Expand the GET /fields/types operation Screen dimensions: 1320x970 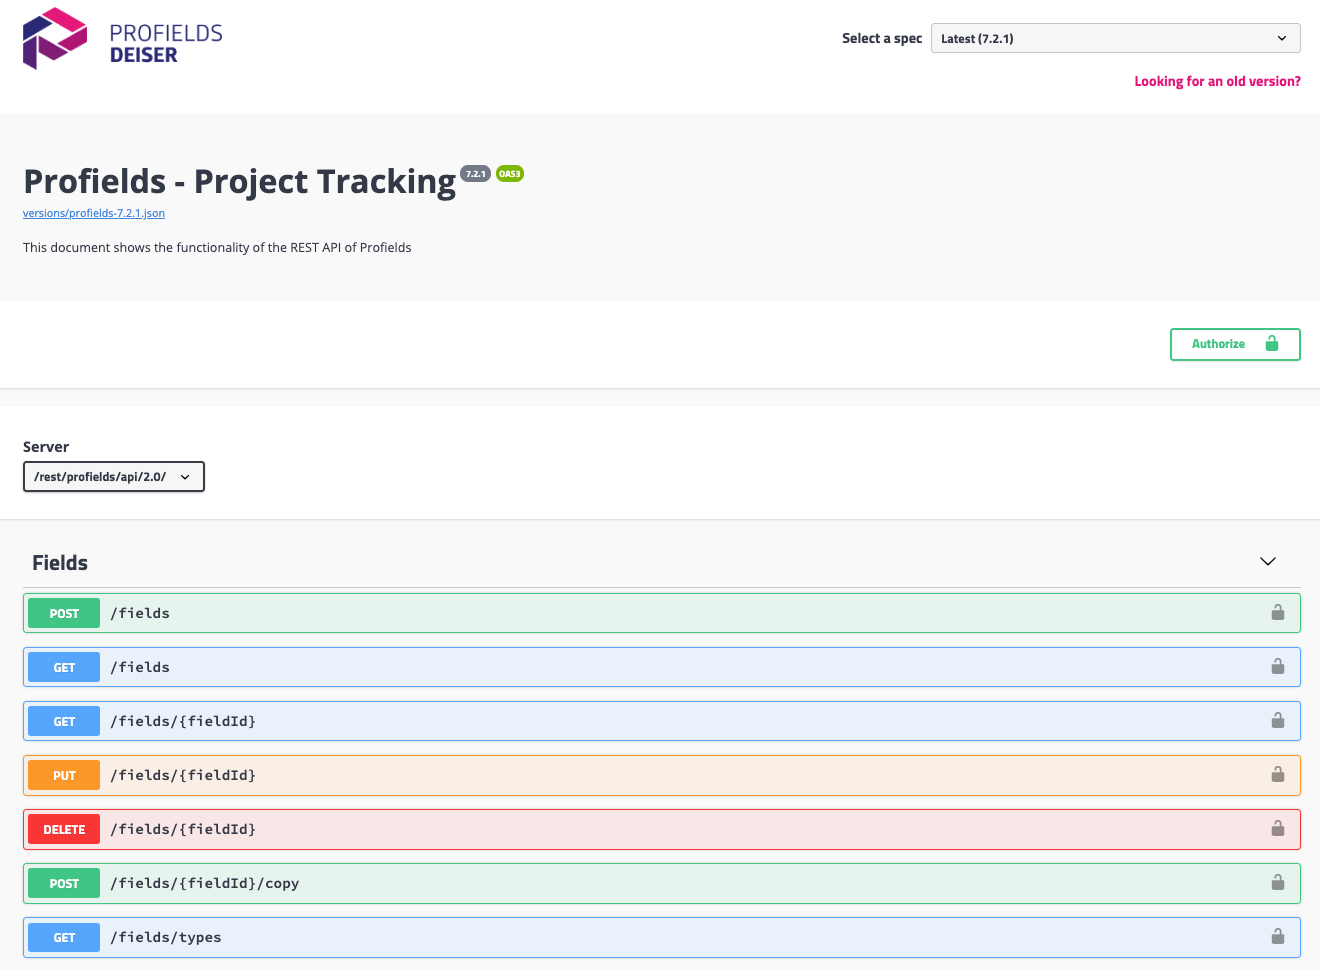(x=662, y=937)
